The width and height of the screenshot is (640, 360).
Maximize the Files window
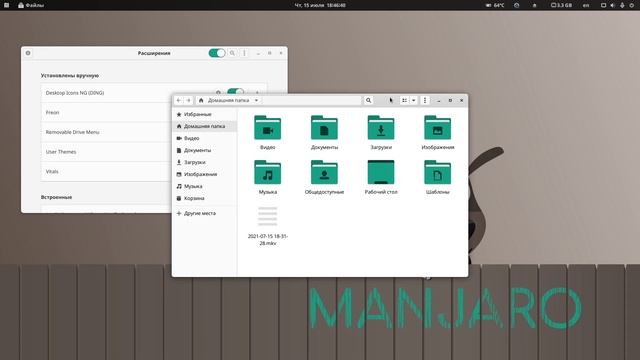click(450, 100)
